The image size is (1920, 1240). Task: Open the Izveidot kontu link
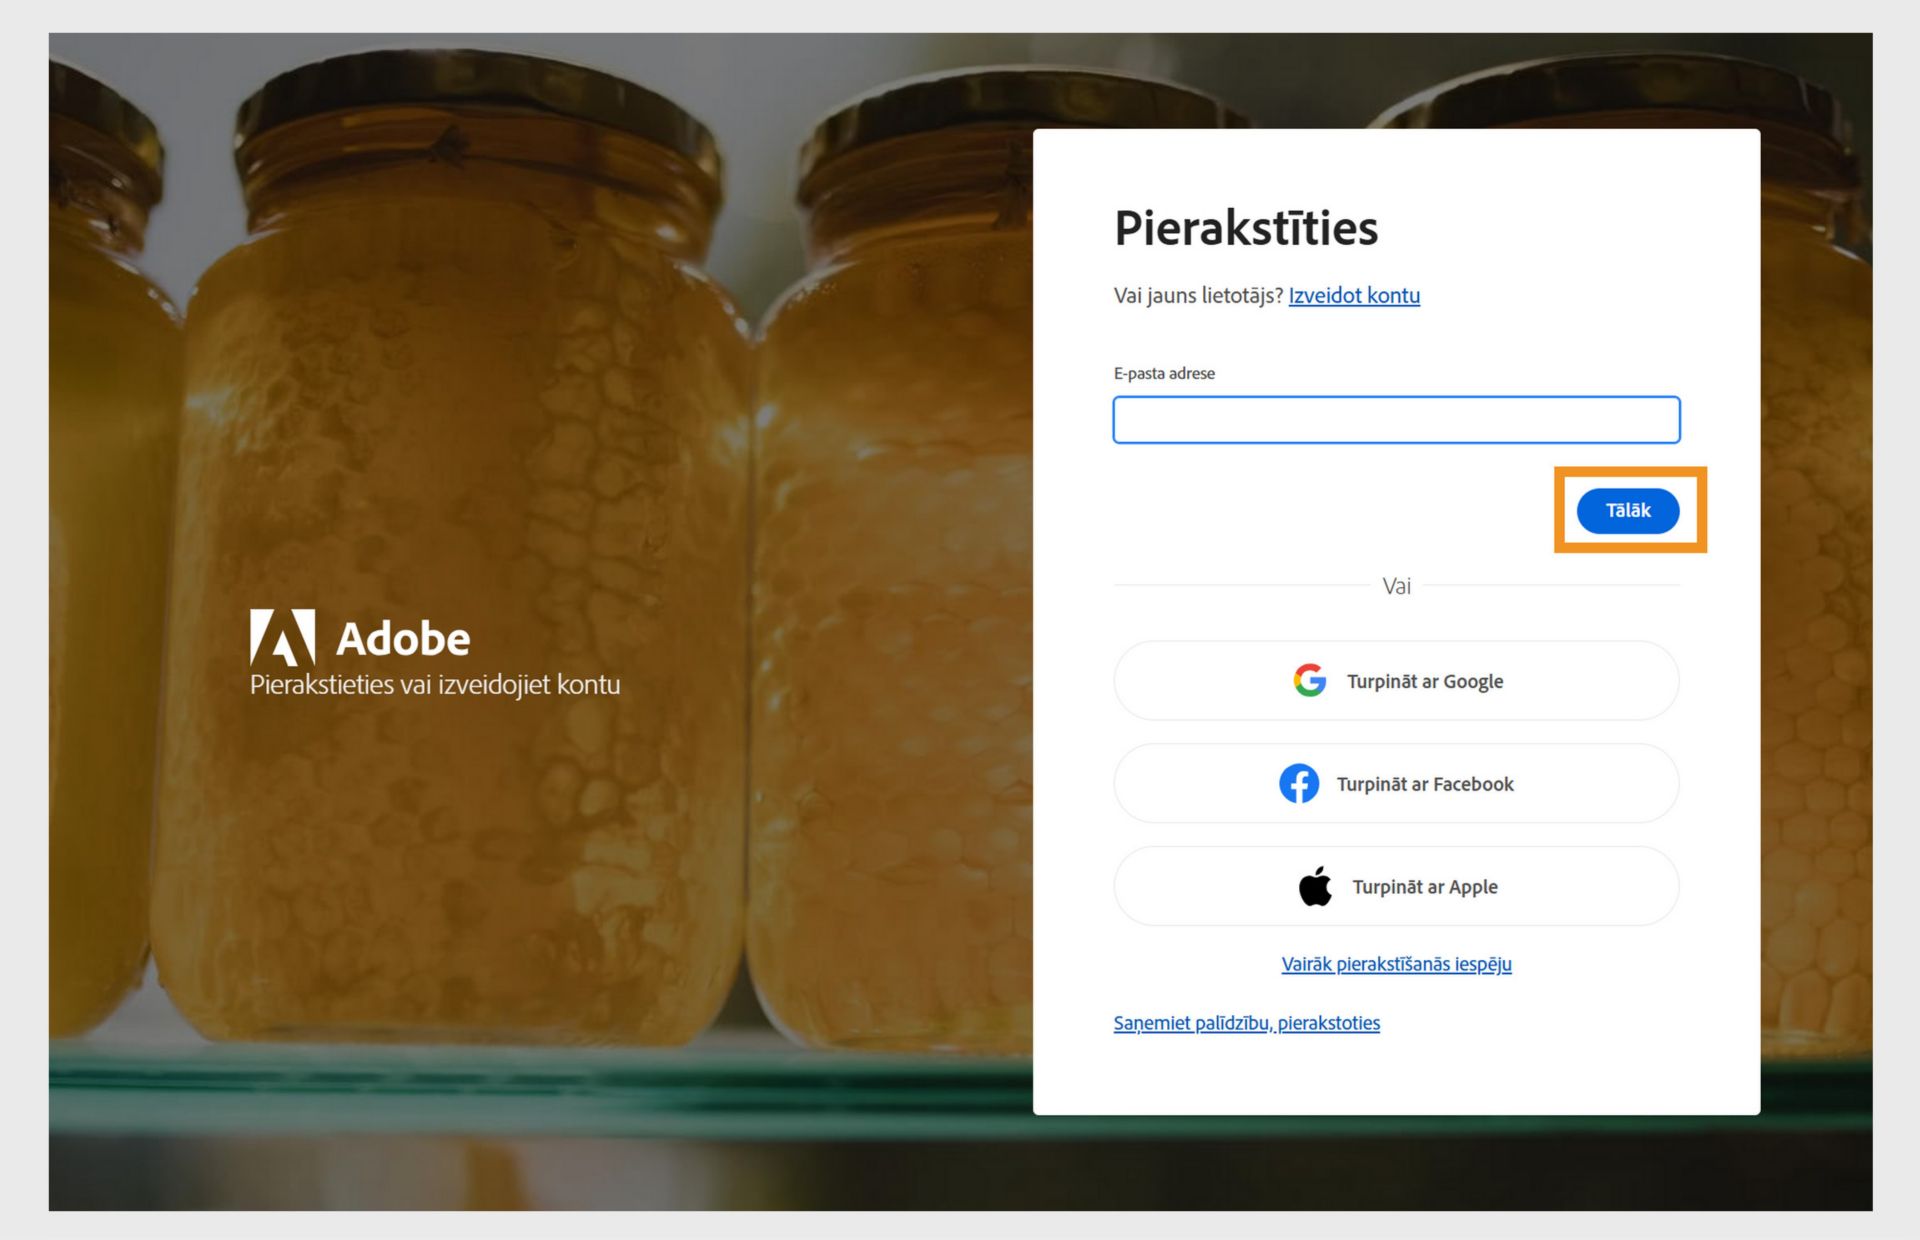1354,295
